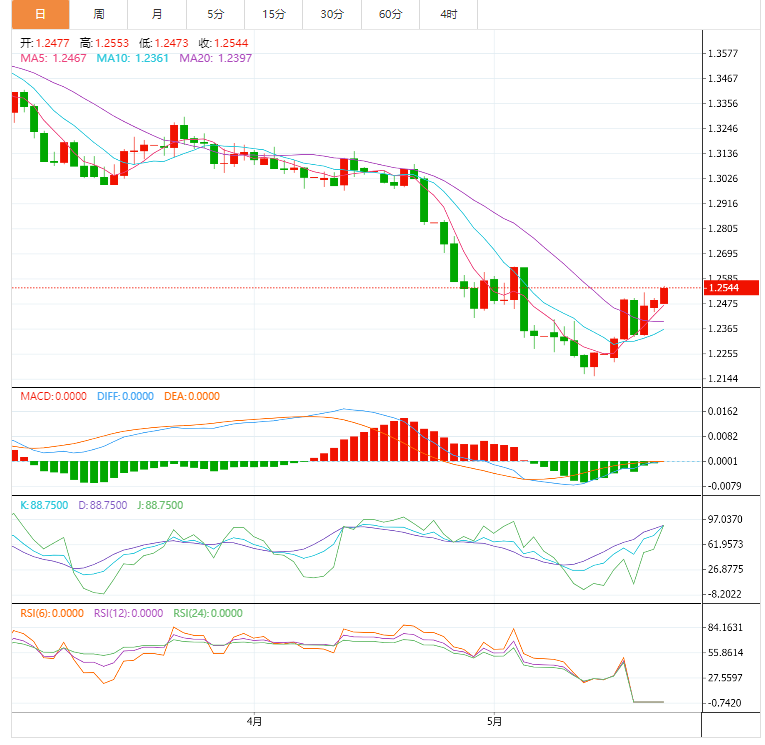Screen dimensions: 765x745
Task: Click the MA10: 1.2361 legend value
Action: (x=132, y=58)
